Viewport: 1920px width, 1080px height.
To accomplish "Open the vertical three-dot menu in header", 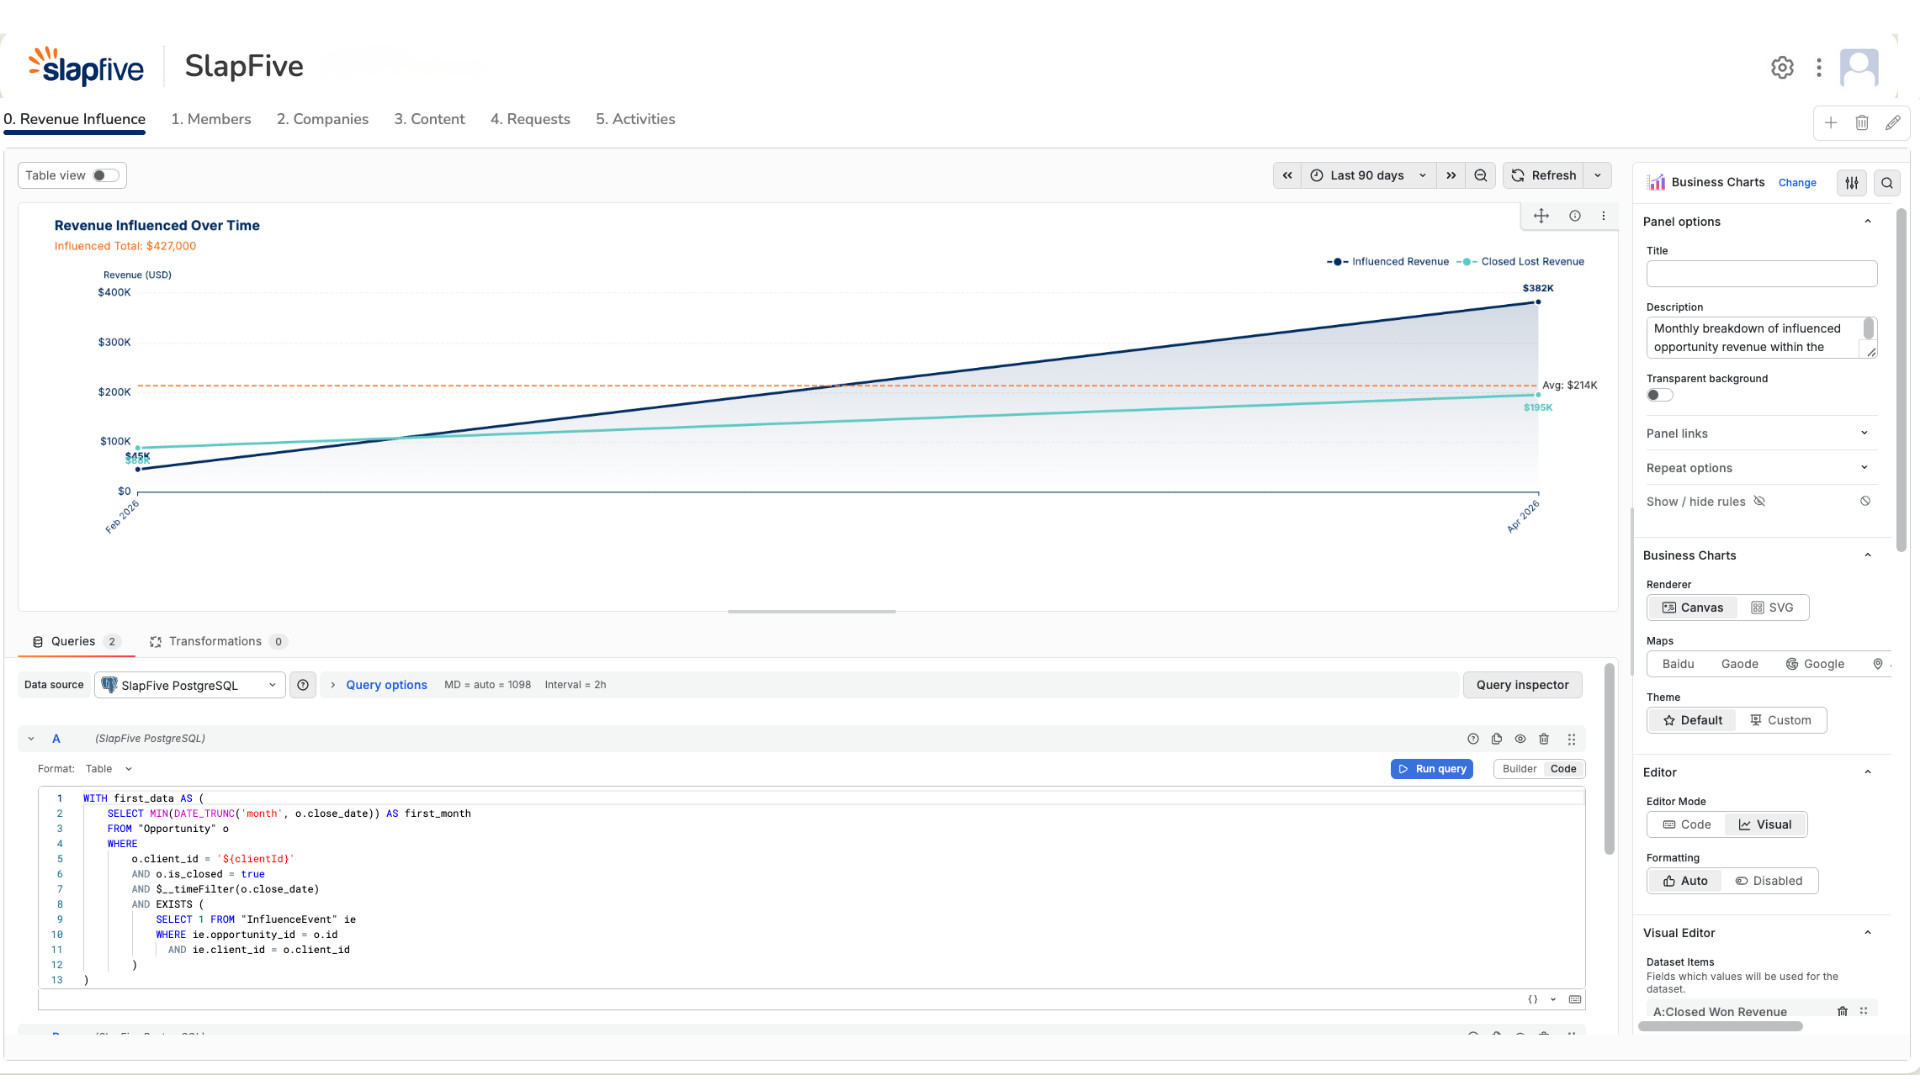I will [1819, 67].
